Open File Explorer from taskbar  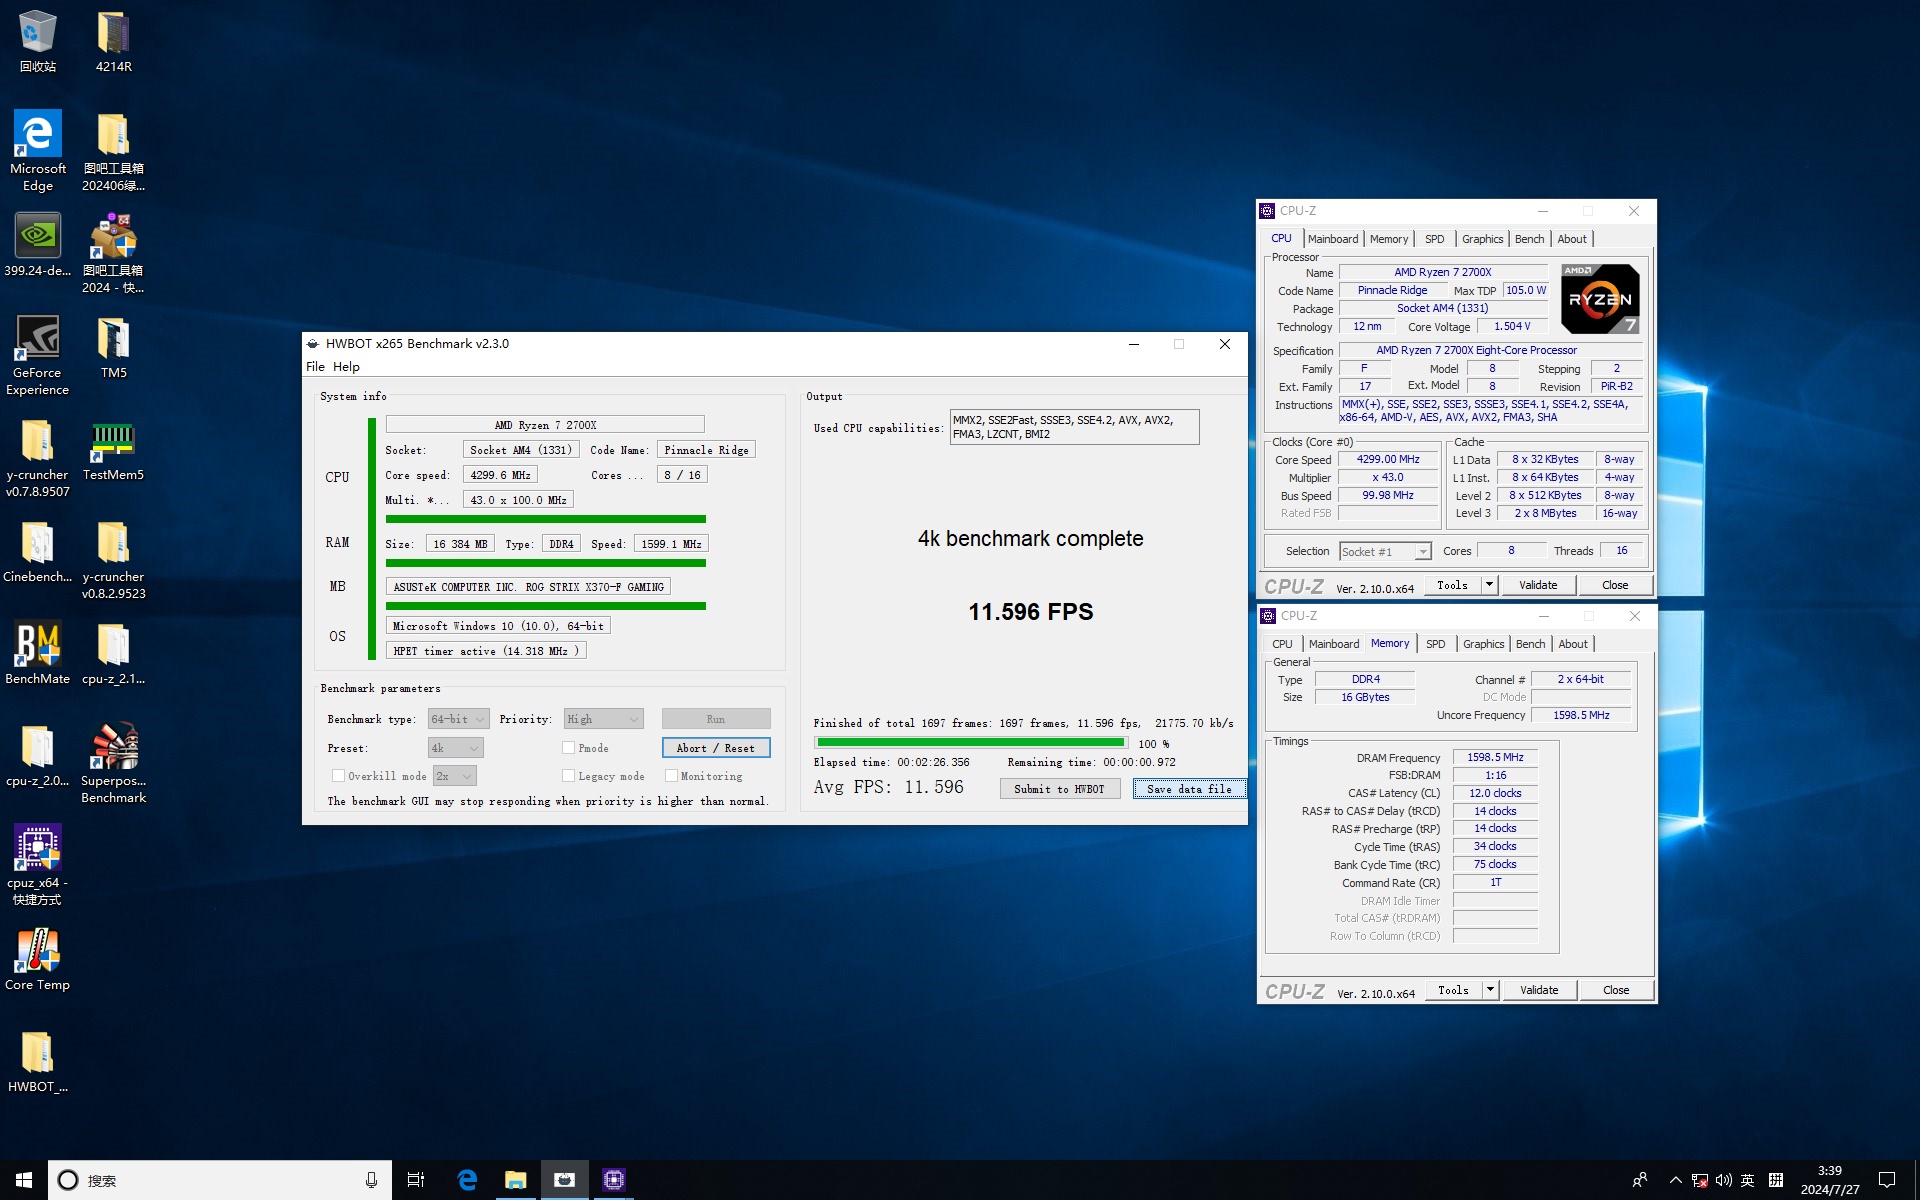515,1180
